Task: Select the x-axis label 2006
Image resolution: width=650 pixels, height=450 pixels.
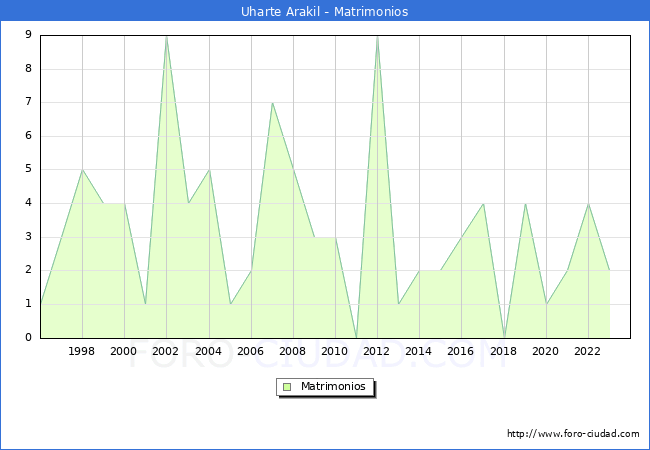Action: (250, 351)
